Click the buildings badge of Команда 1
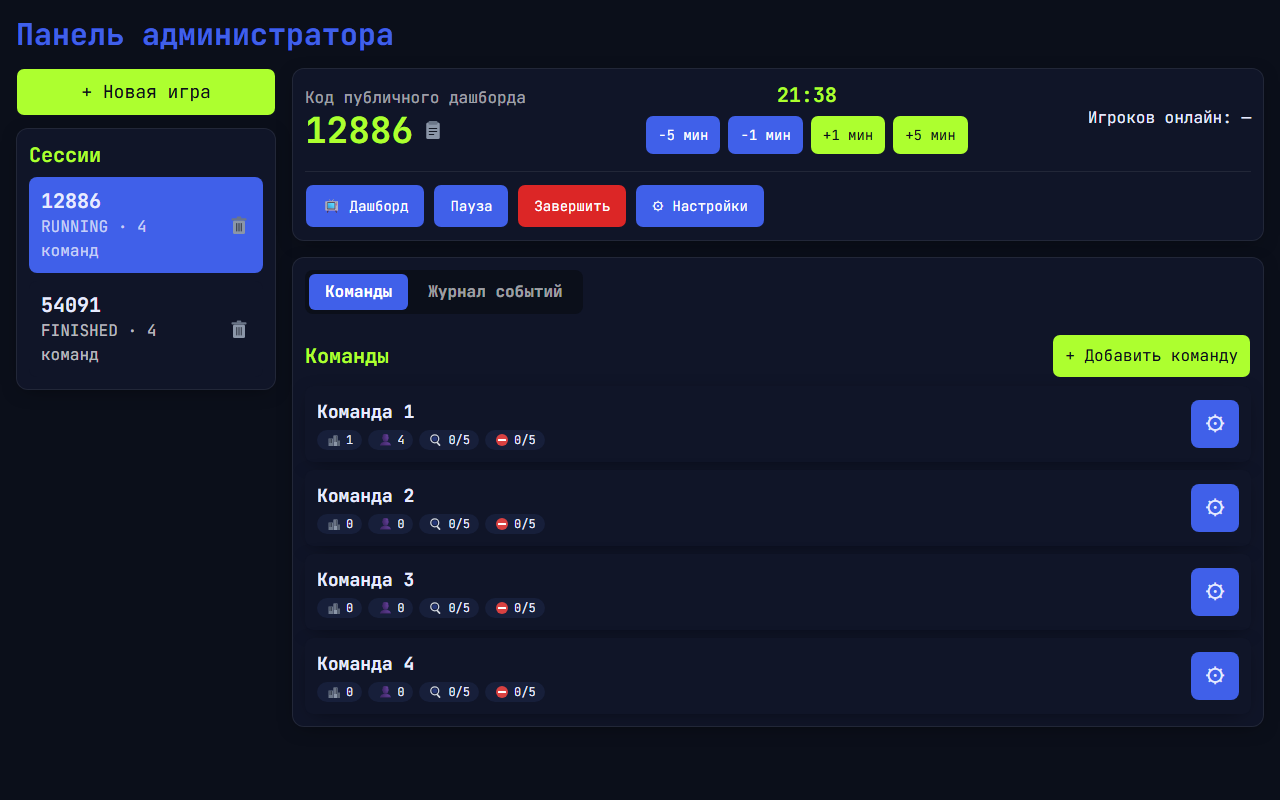1280x800 pixels. (x=340, y=440)
